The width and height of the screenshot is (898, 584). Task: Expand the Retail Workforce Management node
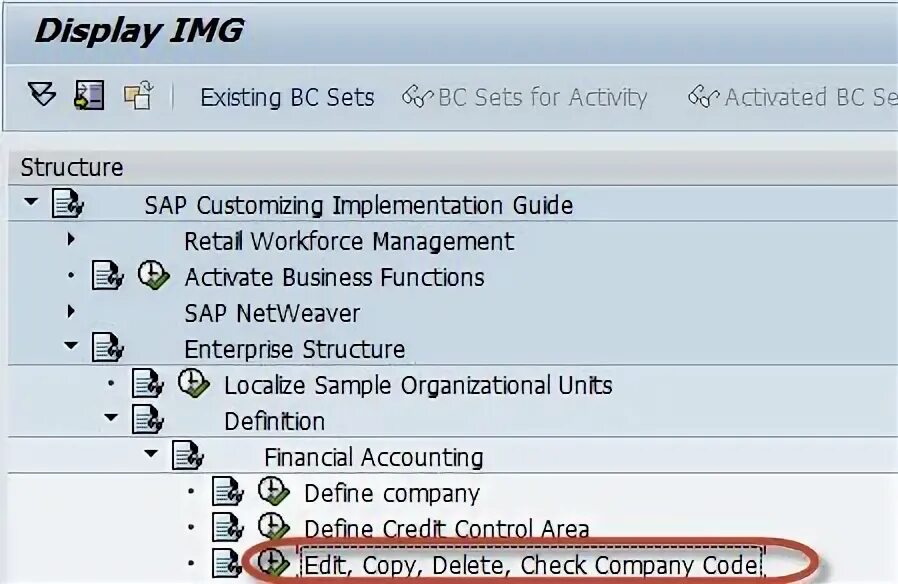(x=71, y=239)
